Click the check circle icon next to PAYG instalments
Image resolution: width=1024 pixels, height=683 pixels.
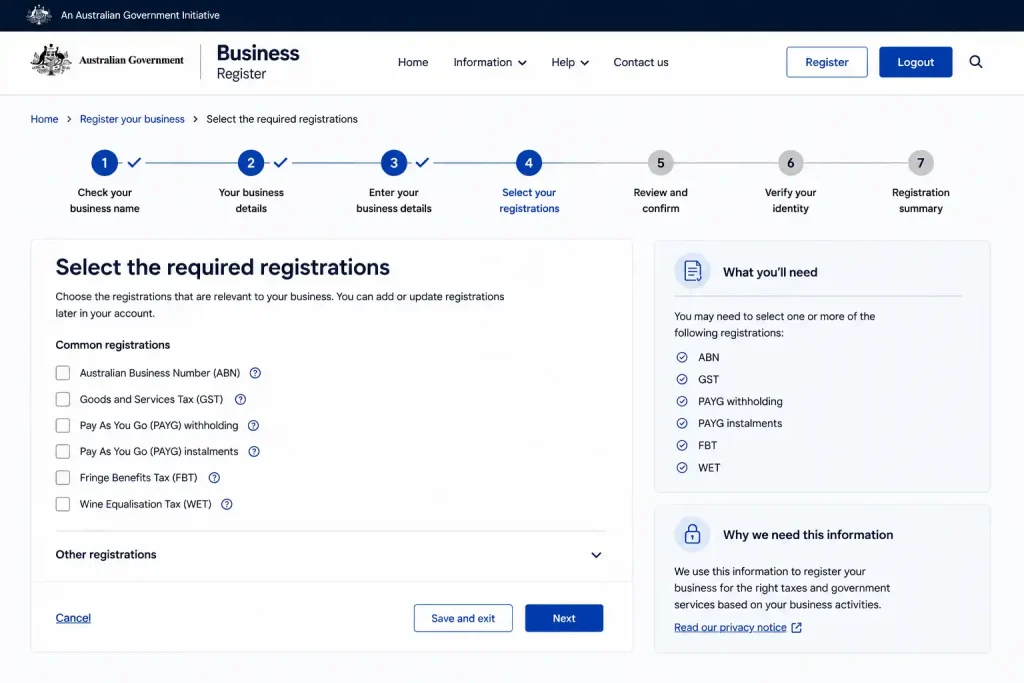click(682, 423)
